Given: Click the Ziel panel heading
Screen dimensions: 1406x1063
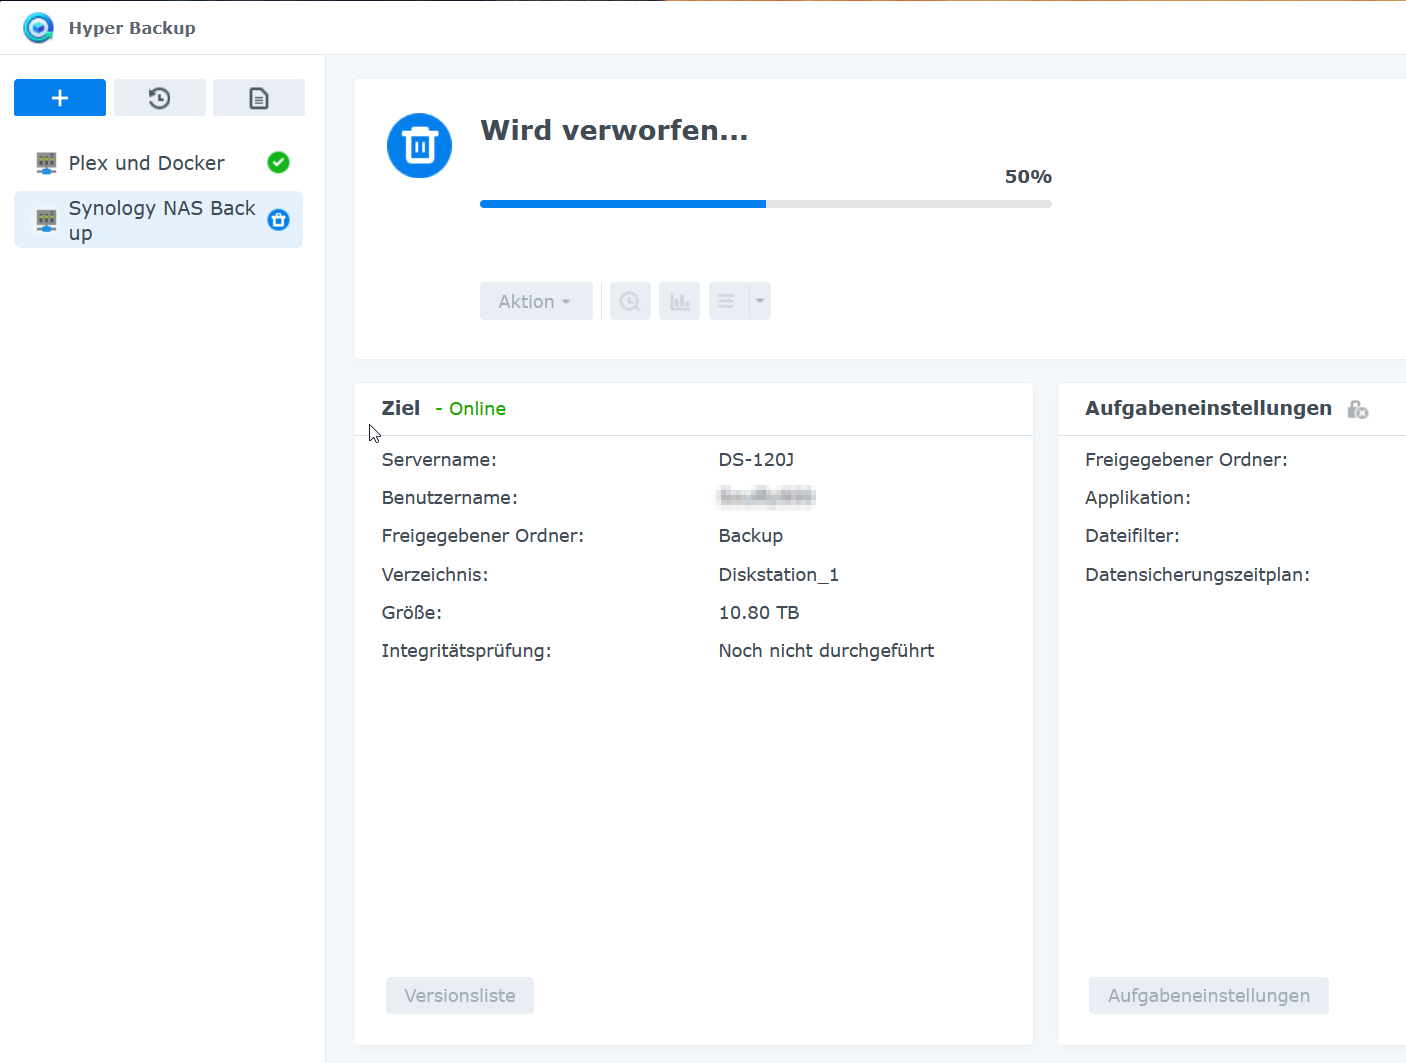Looking at the screenshot, I should (401, 408).
